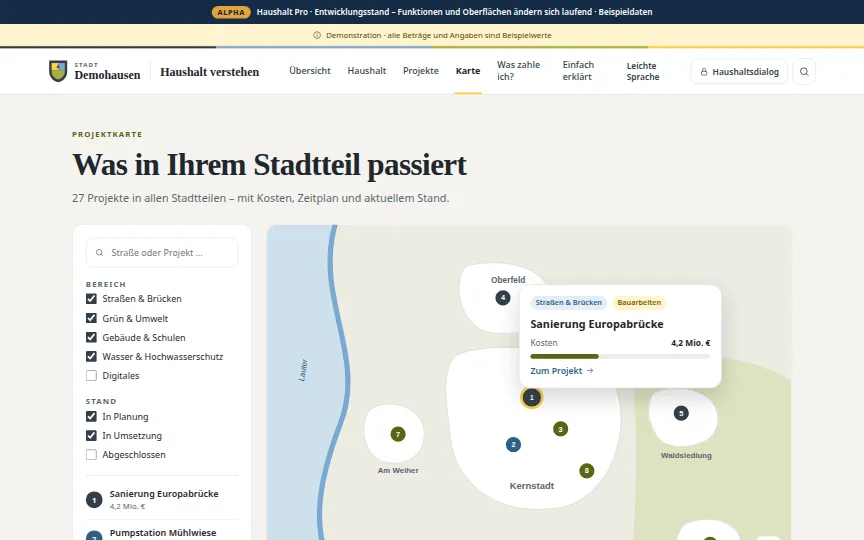Open the Haushaltsdialog button
Screen dimensions: 864x540
pyautogui.click(x=739, y=72)
